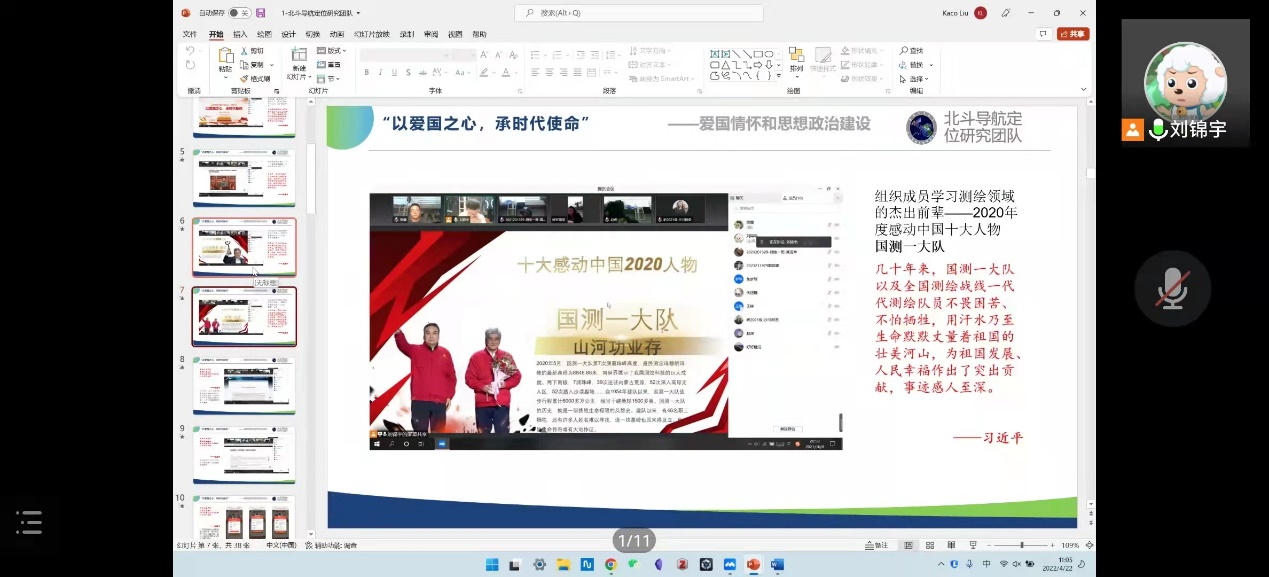Toggle the AutoSave (自动保存) switch
Image resolution: width=1269 pixels, height=577 pixels.
pyautogui.click(x=239, y=13)
